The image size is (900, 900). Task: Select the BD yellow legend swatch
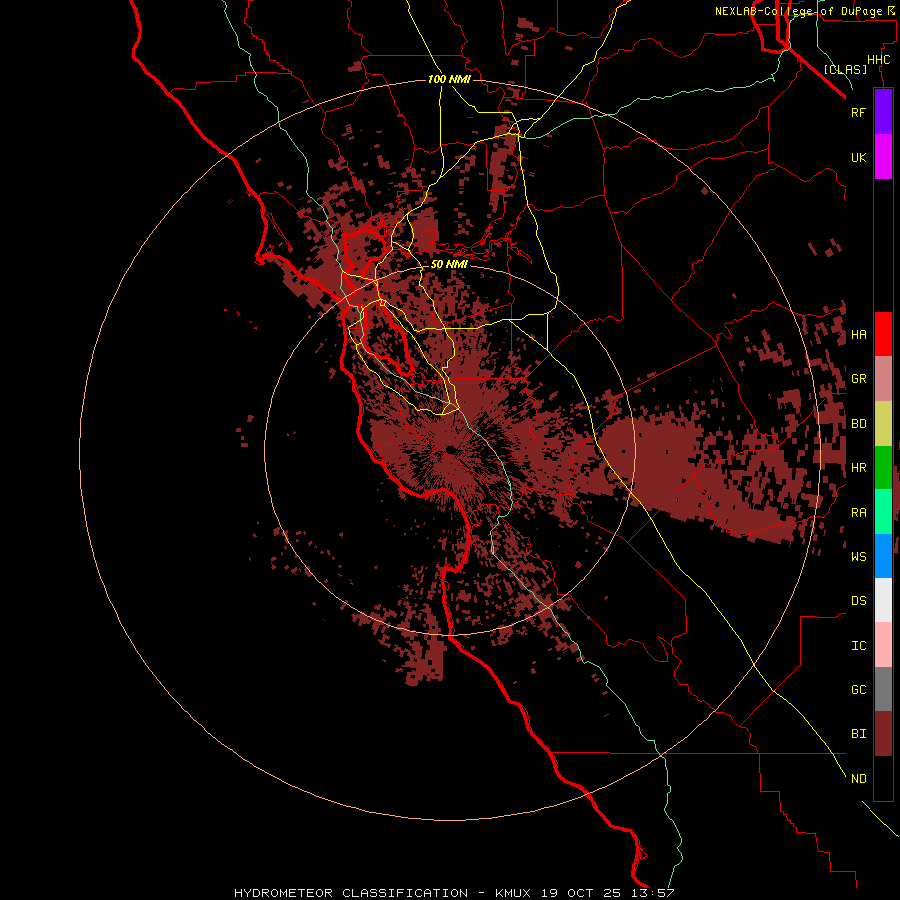pos(883,424)
